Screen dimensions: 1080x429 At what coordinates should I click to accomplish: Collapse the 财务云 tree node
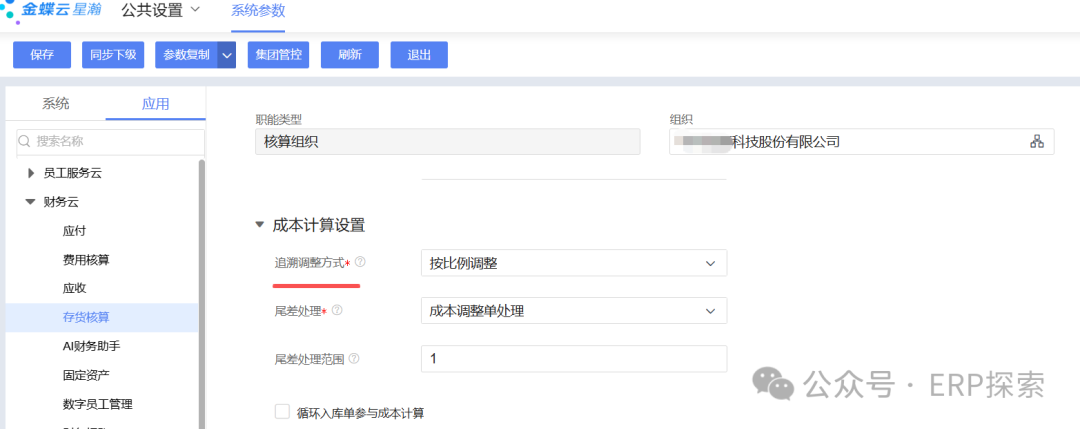tap(31, 202)
